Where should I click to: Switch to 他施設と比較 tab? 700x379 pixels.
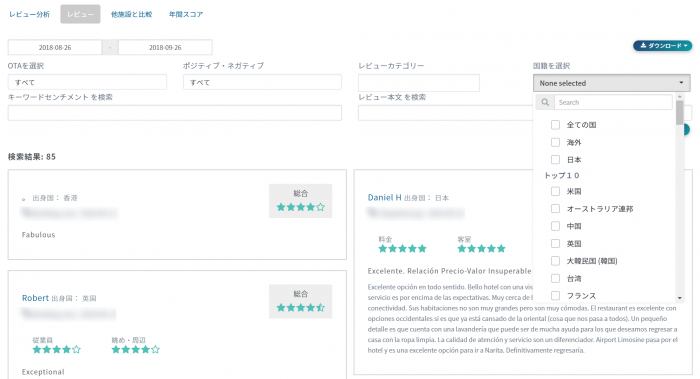[132, 14]
